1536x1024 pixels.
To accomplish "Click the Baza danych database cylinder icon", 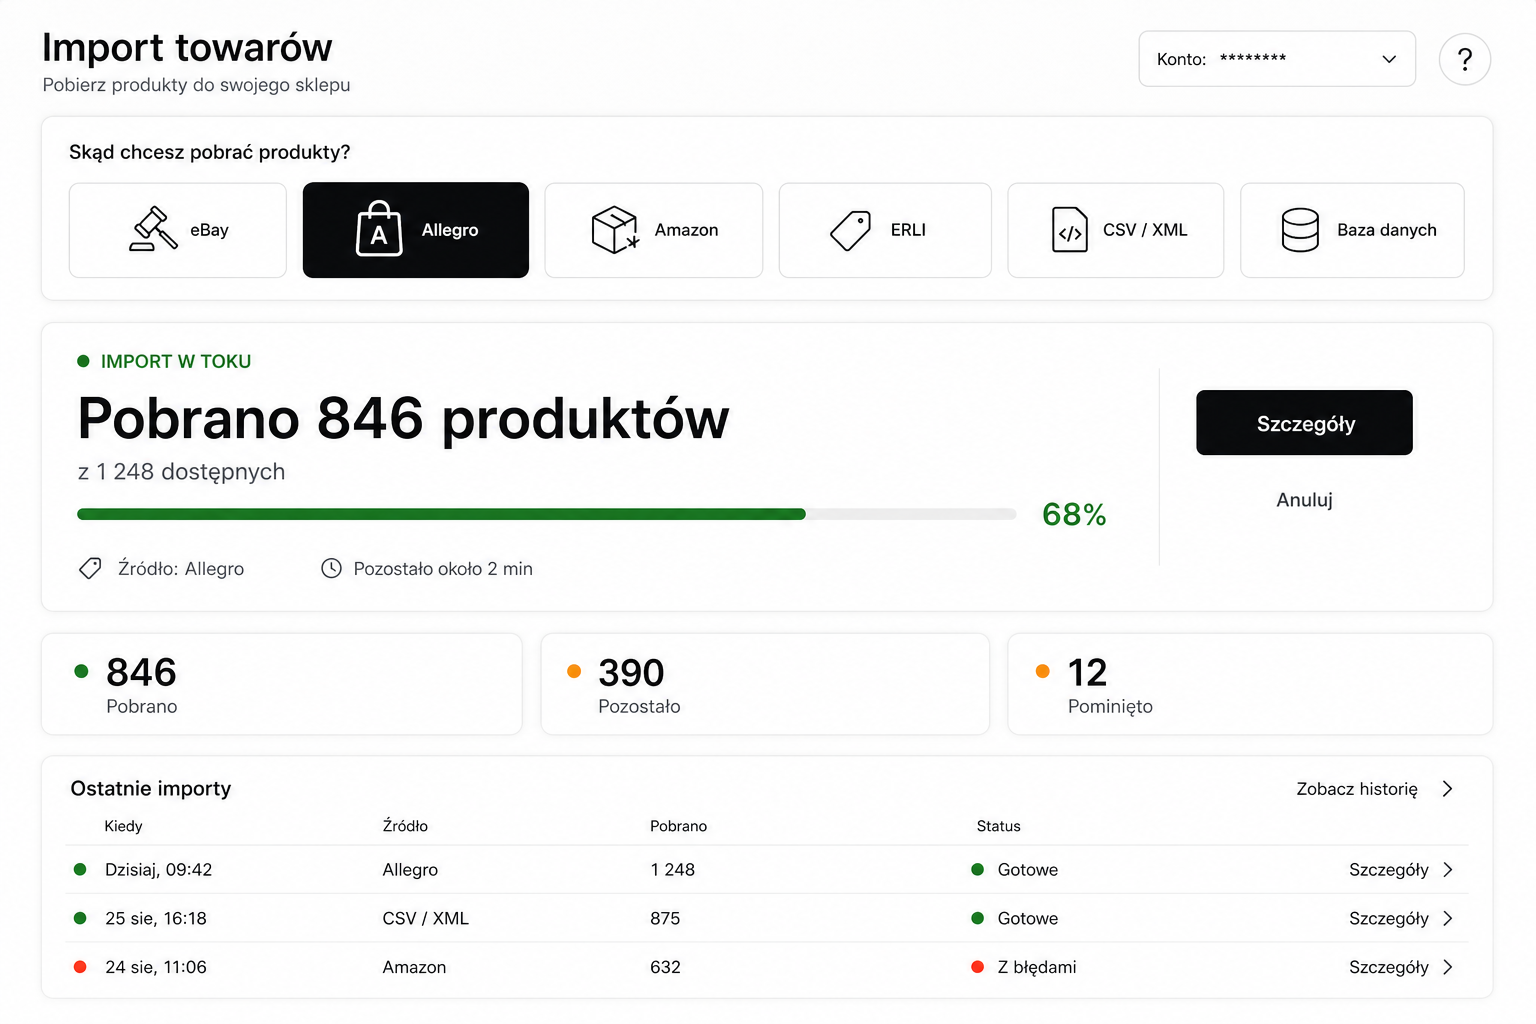I will click(x=1300, y=230).
